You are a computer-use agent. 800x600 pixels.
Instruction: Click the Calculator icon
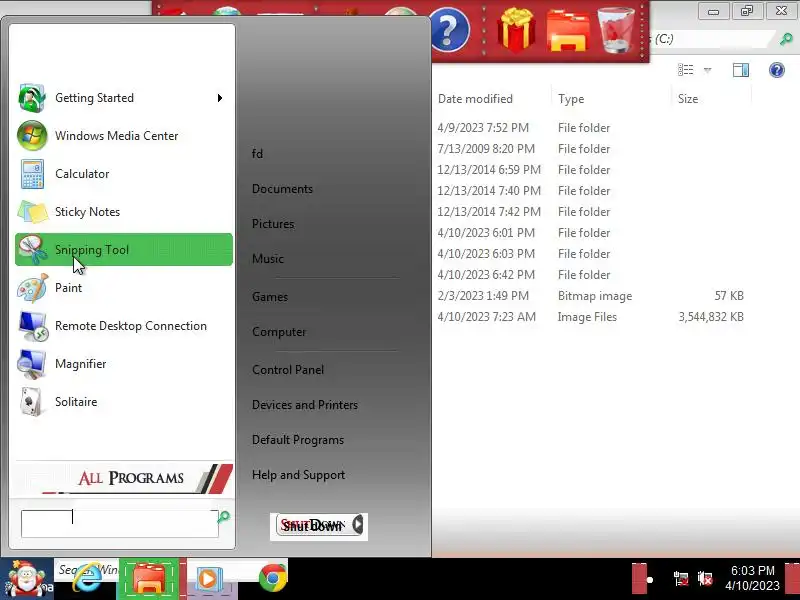(32, 174)
